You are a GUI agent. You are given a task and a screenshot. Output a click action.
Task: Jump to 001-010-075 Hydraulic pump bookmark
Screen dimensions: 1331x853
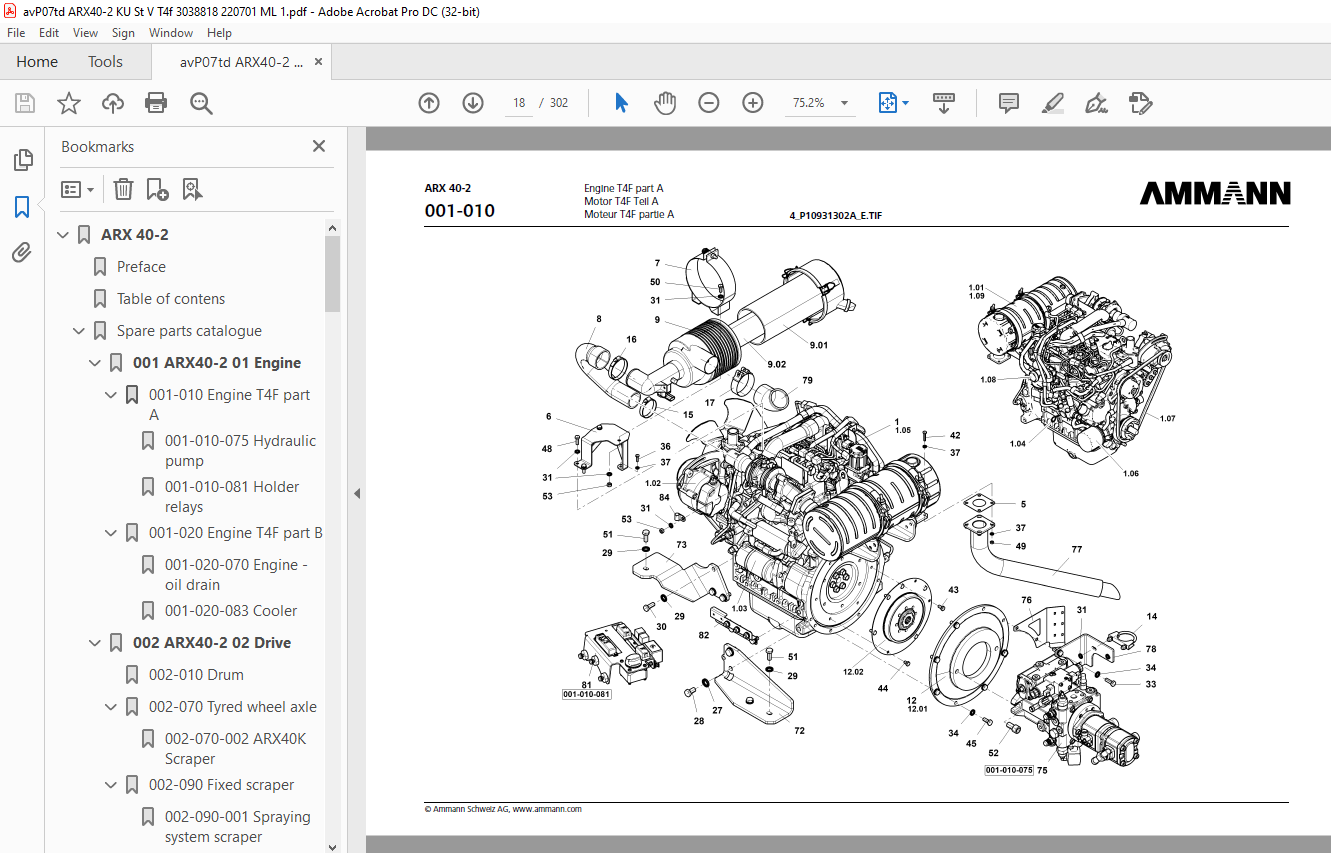(x=240, y=451)
